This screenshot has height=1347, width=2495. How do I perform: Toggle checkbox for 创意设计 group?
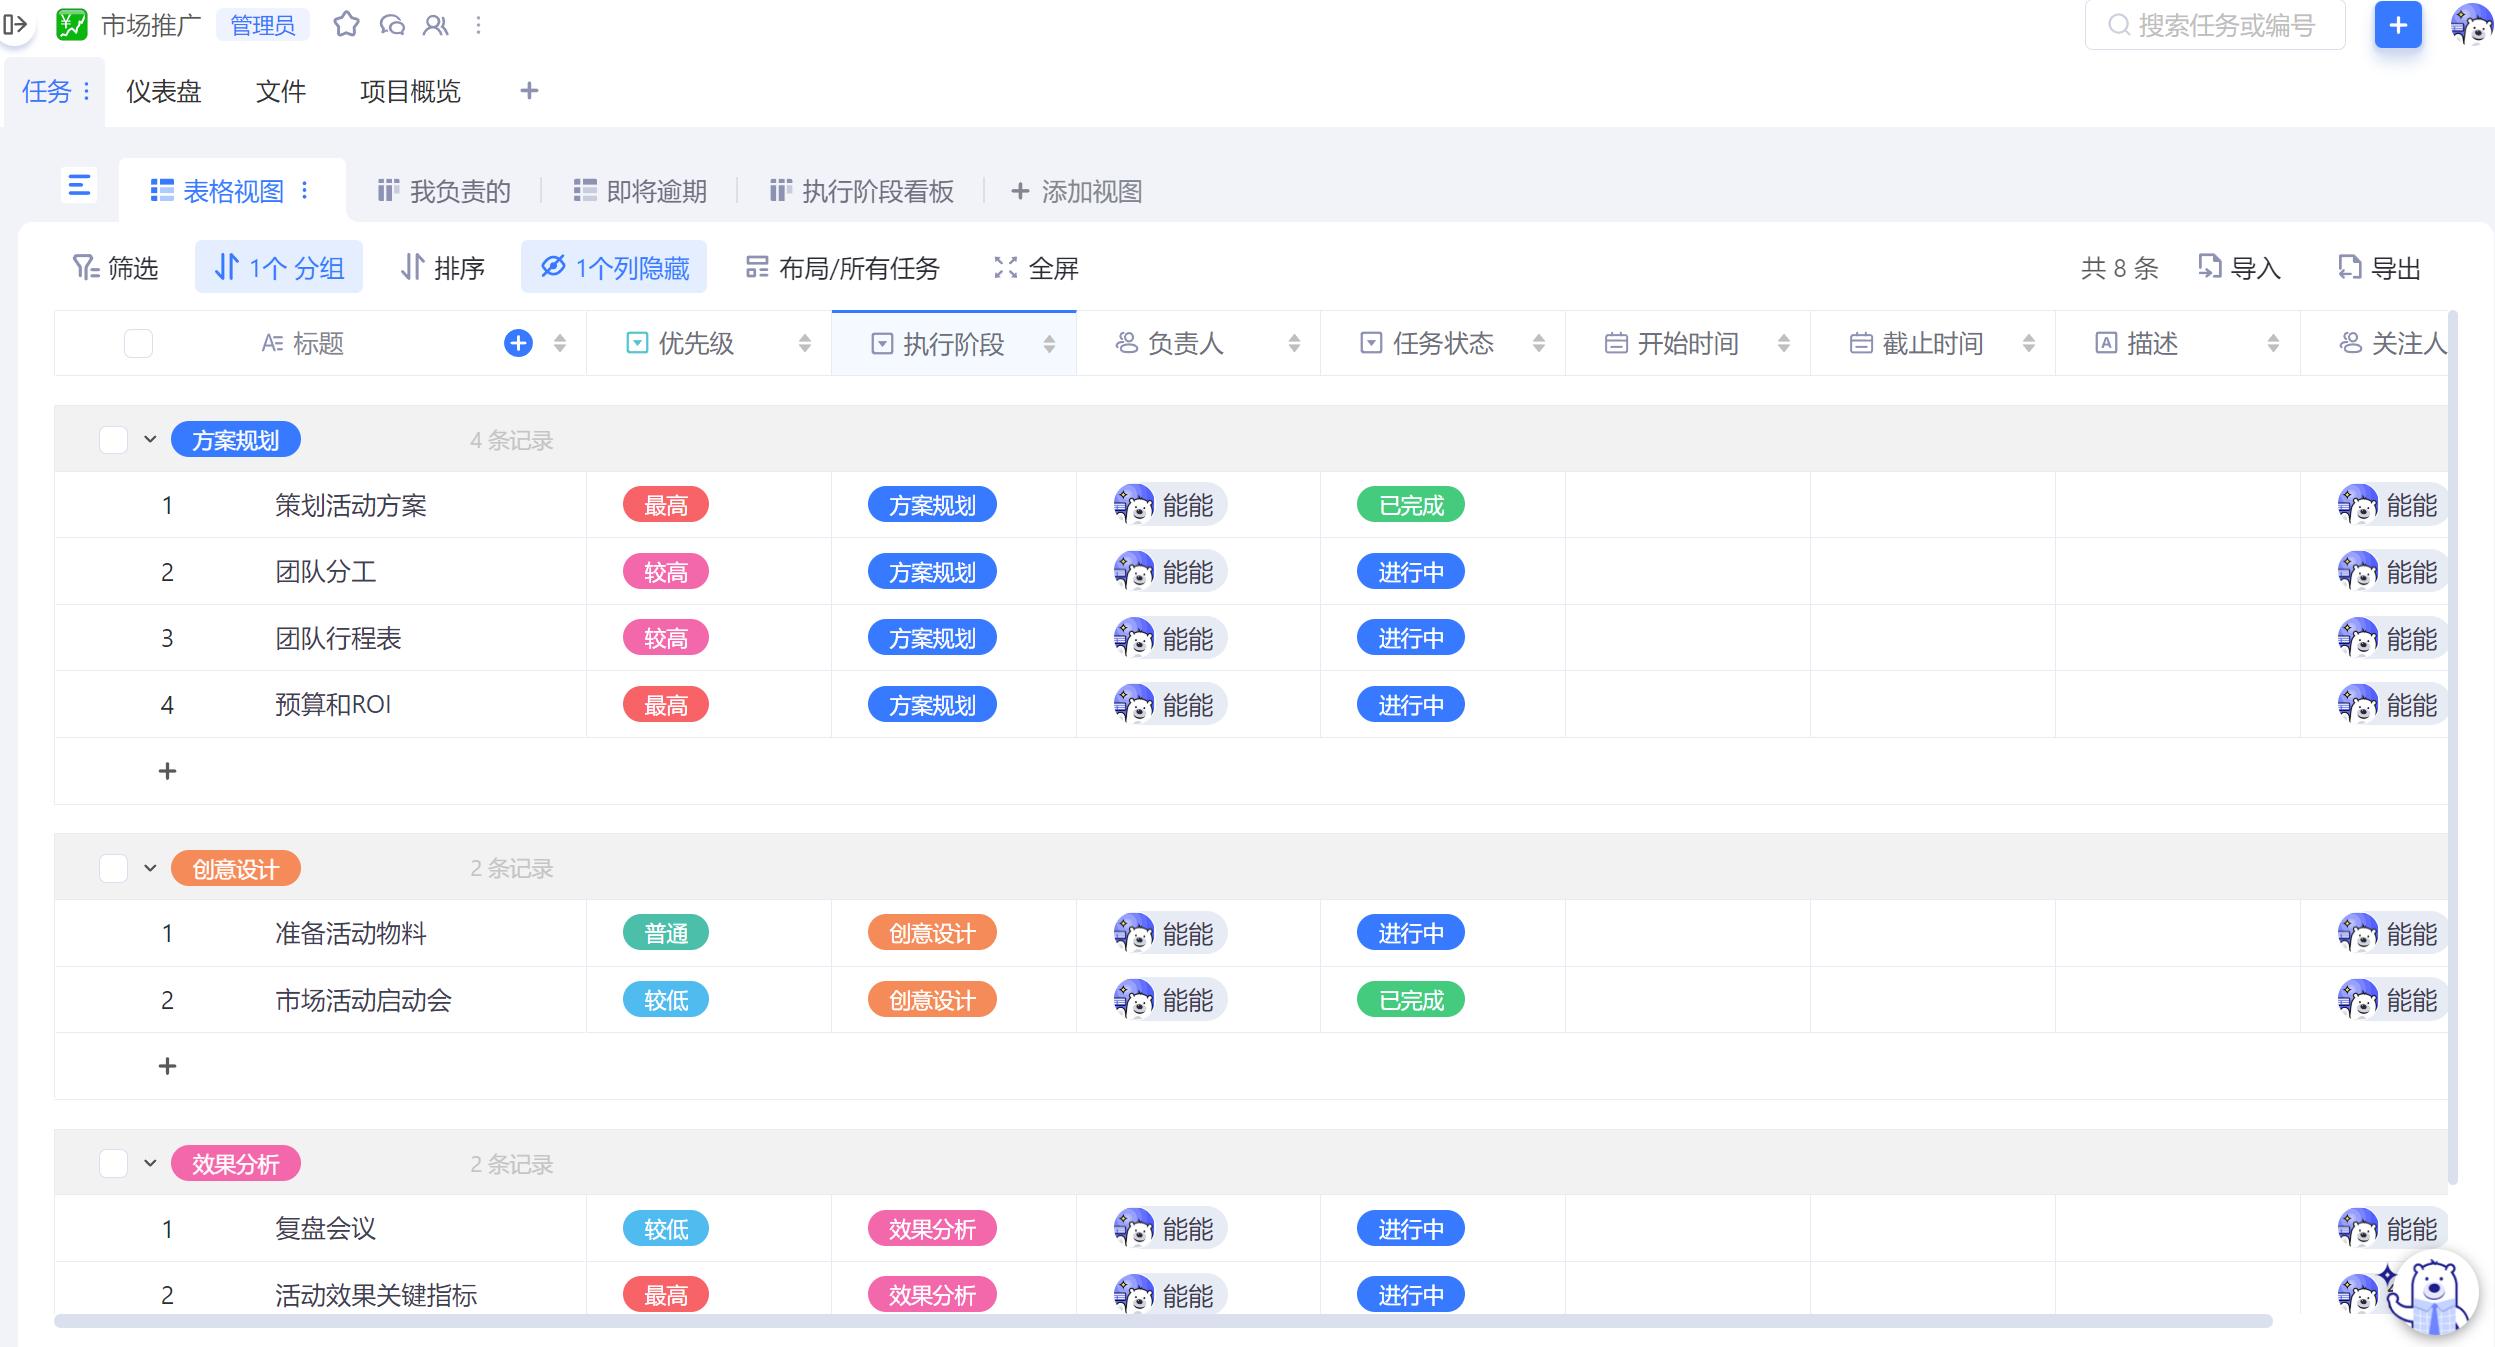click(111, 868)
